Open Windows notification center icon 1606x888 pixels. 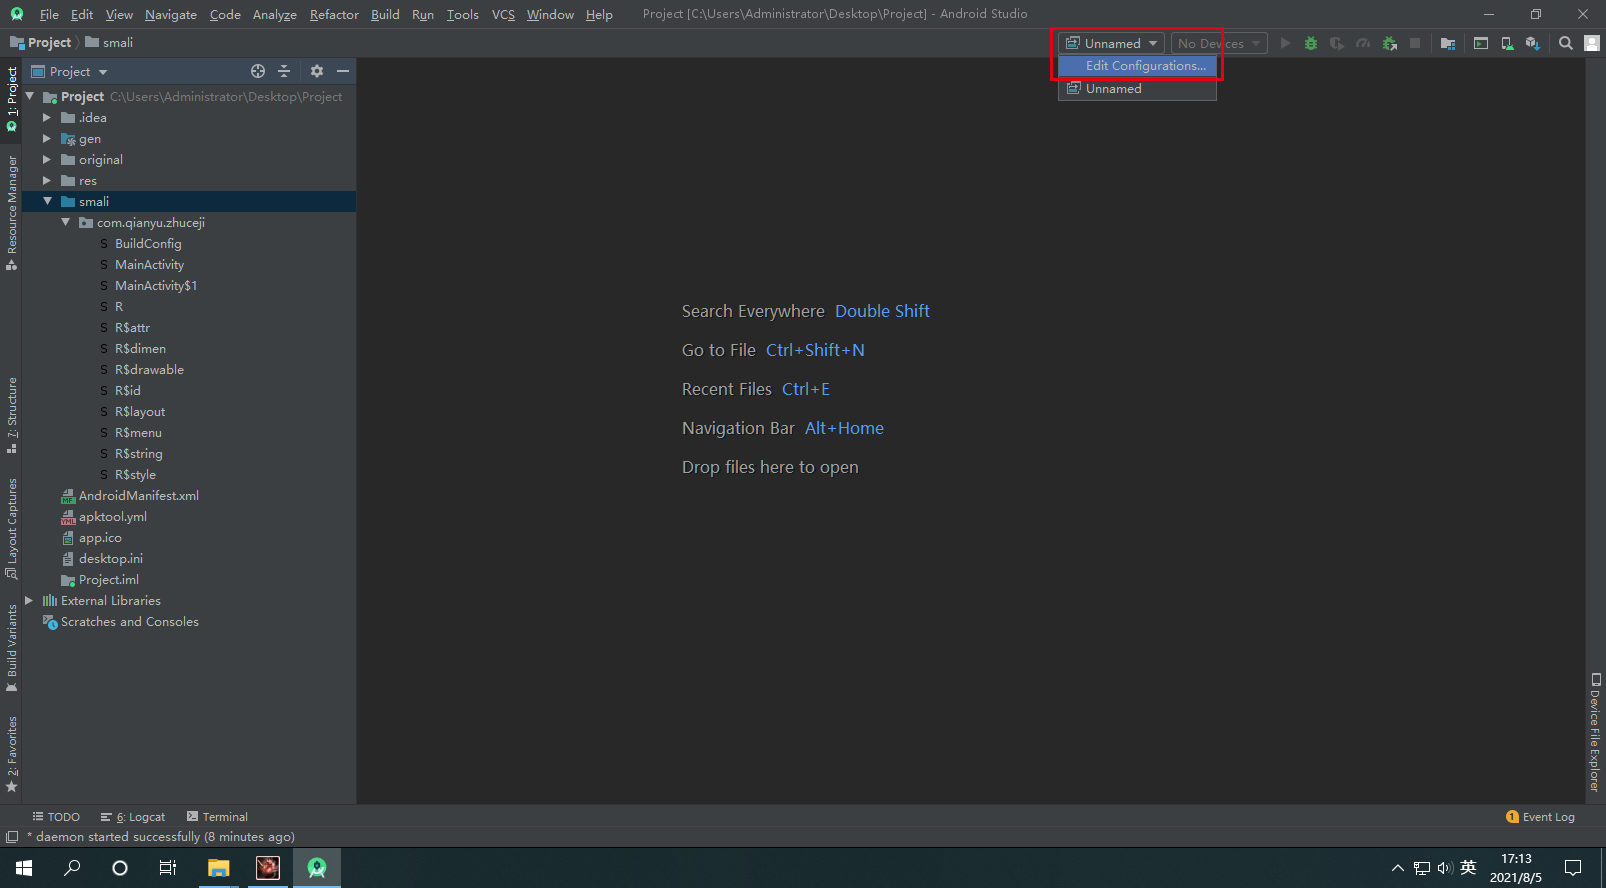(x=1573, y=867)
